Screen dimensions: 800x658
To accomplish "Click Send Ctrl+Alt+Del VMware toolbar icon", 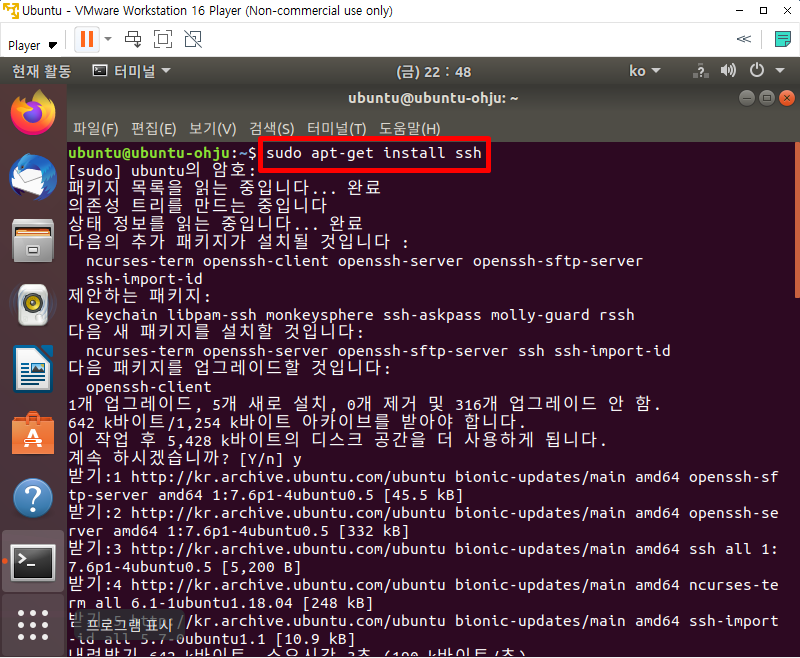I will (133, 39).
